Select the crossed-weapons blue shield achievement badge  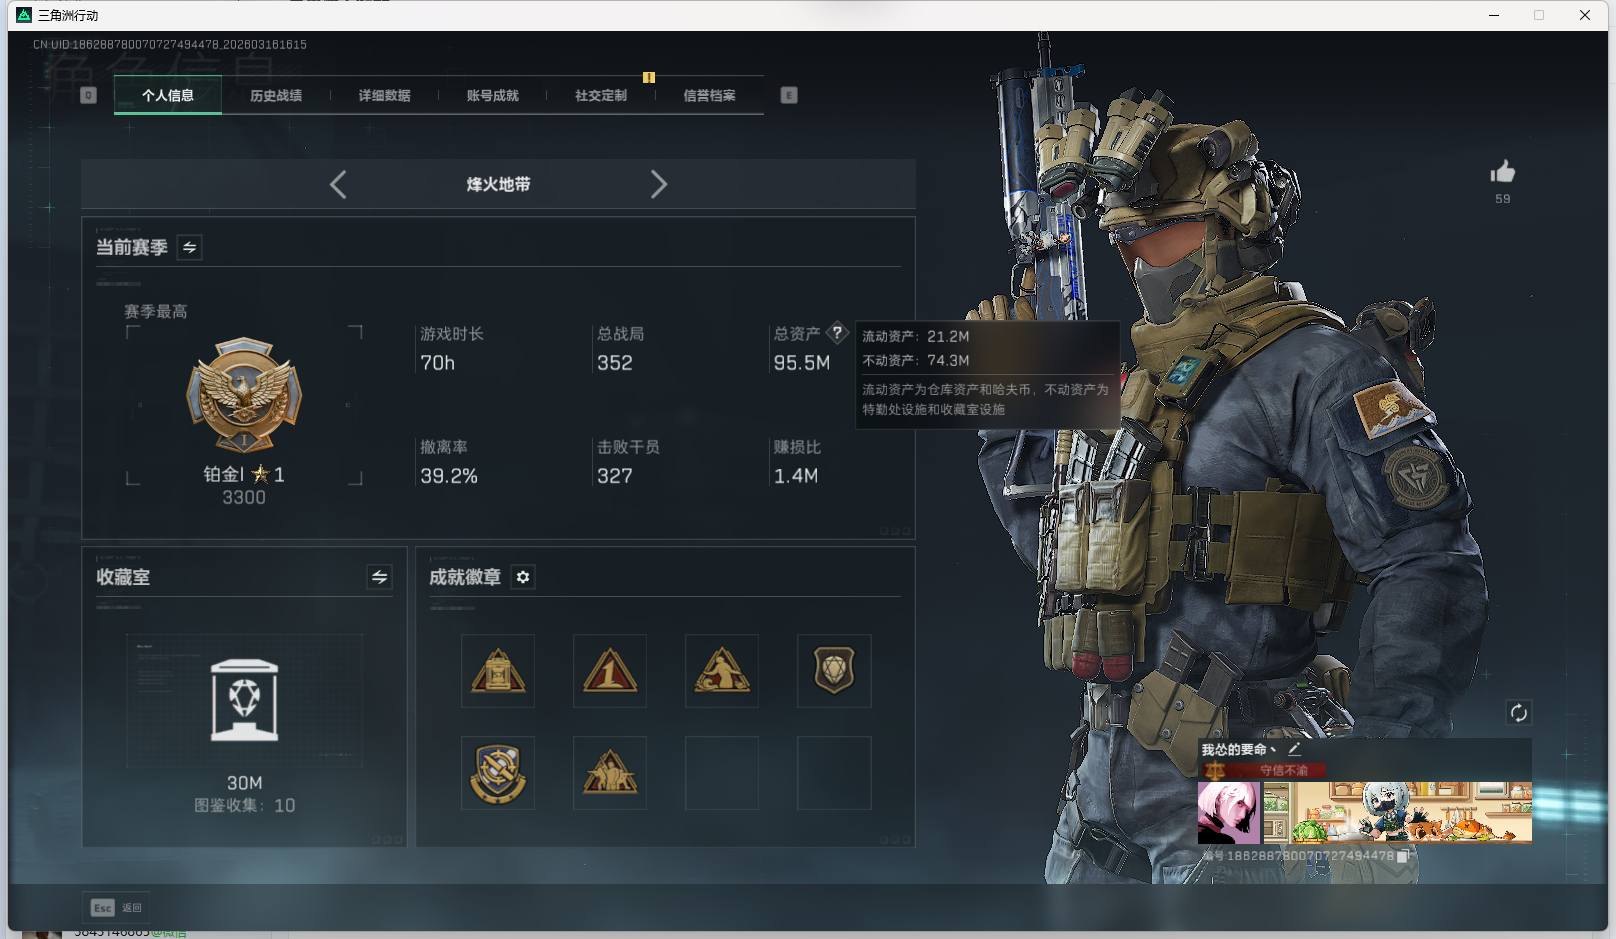pos(498,773)
